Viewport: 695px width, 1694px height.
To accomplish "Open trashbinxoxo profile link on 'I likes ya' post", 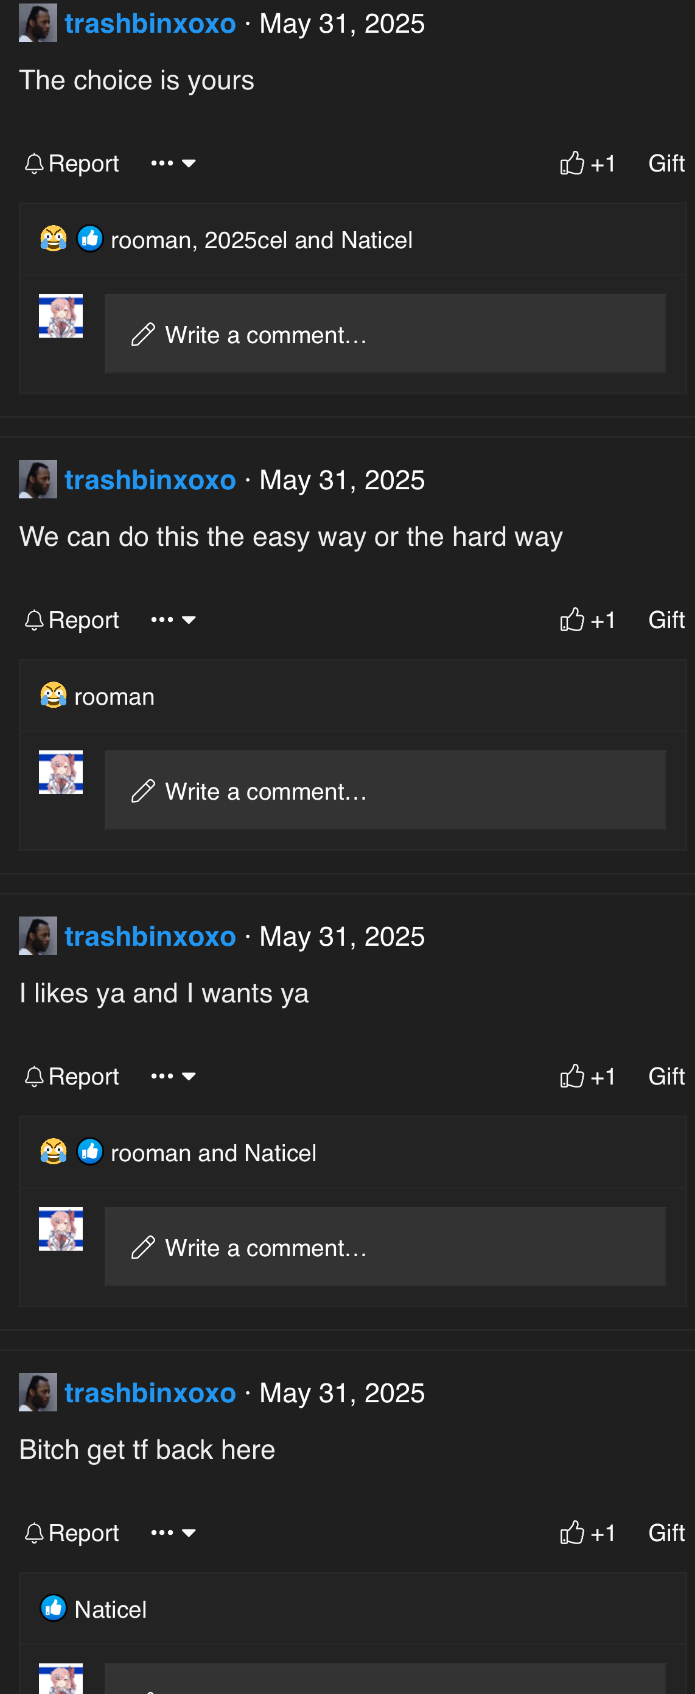I will (x=150, y=937).
